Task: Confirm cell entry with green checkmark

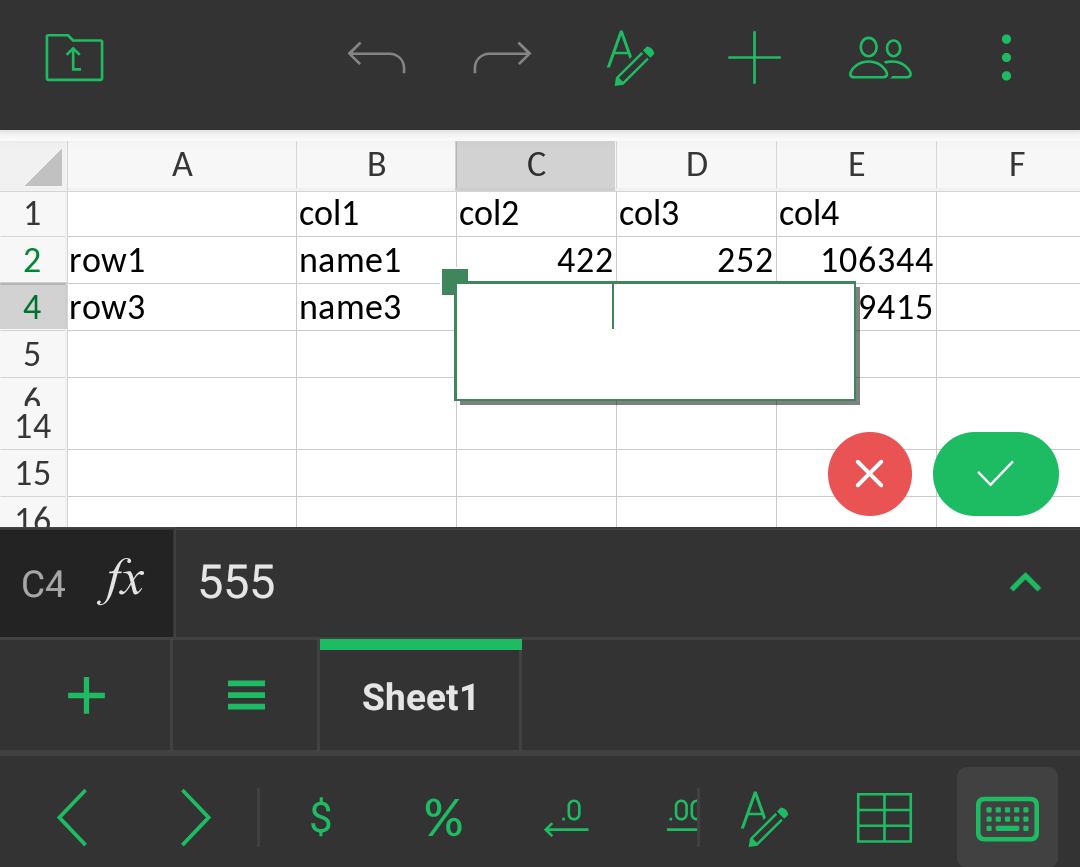Action: click(995, 474)
